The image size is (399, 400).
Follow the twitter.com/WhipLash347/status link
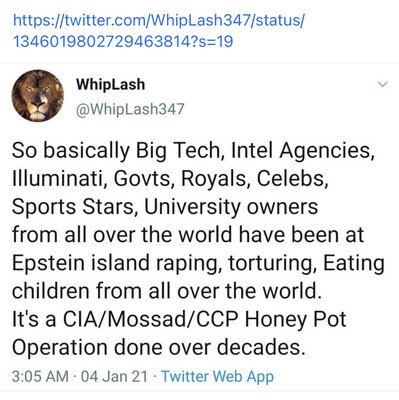point(159,21)
